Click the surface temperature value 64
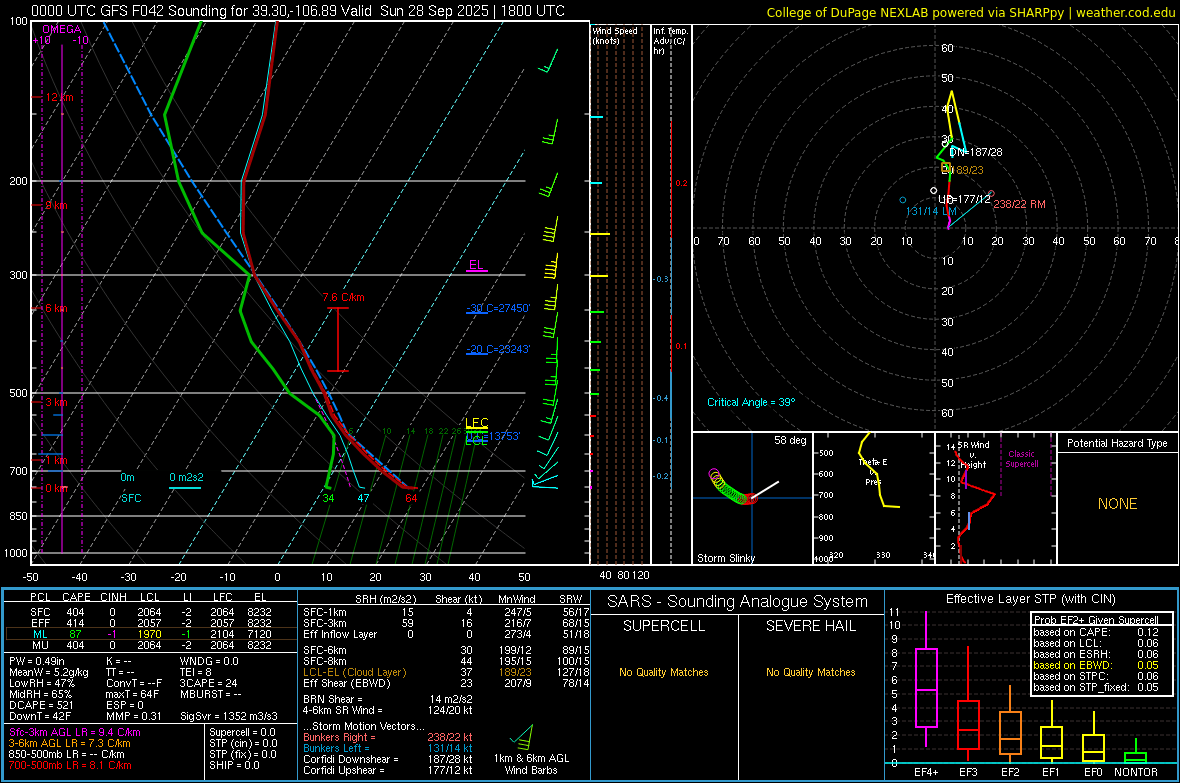 (x=411, y=498)
